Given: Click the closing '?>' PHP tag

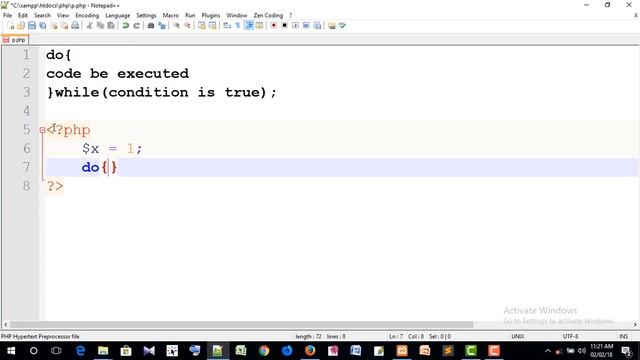Looking at the screenshot, I should [x=55, y=186].
